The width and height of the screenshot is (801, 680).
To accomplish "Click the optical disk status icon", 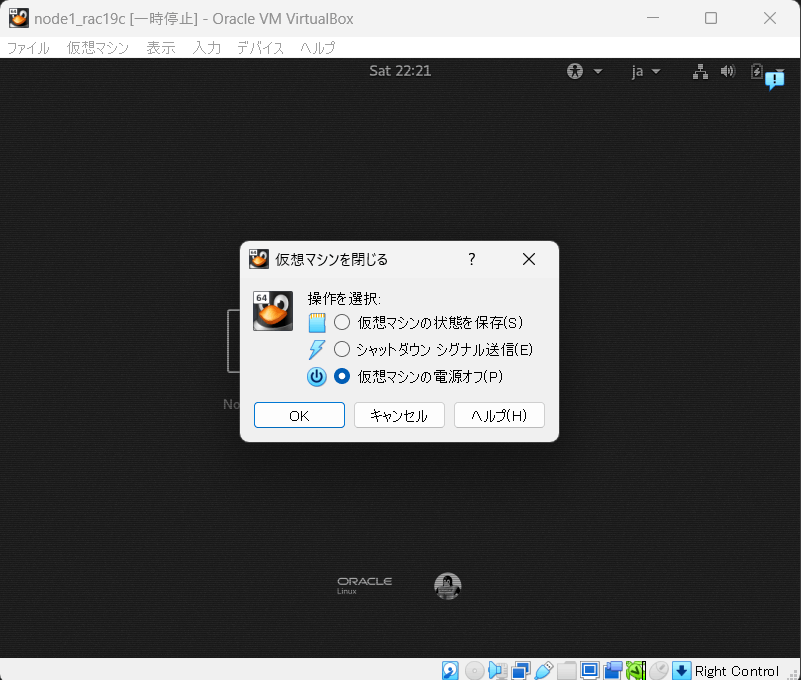I will (x=475, y=670).
